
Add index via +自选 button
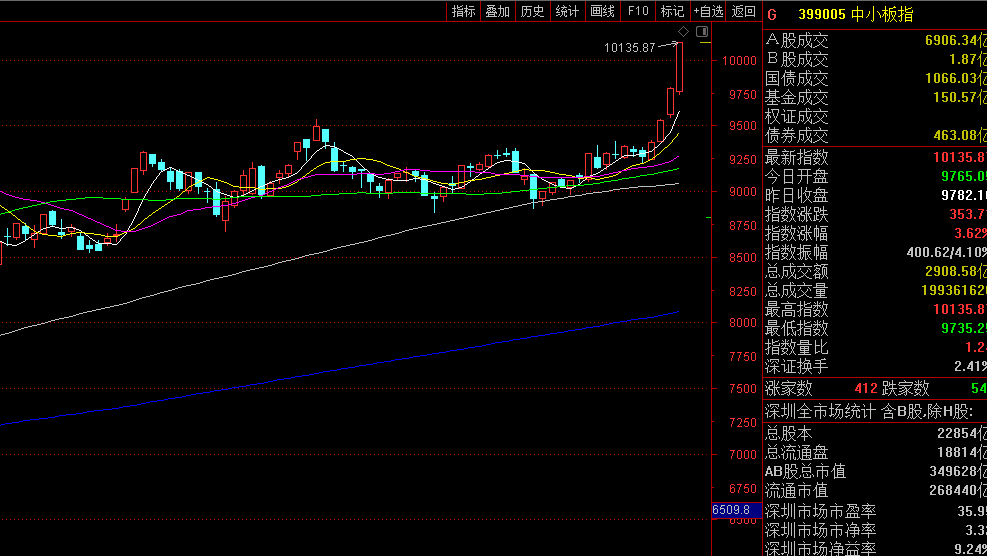click(x=708, y=11)
